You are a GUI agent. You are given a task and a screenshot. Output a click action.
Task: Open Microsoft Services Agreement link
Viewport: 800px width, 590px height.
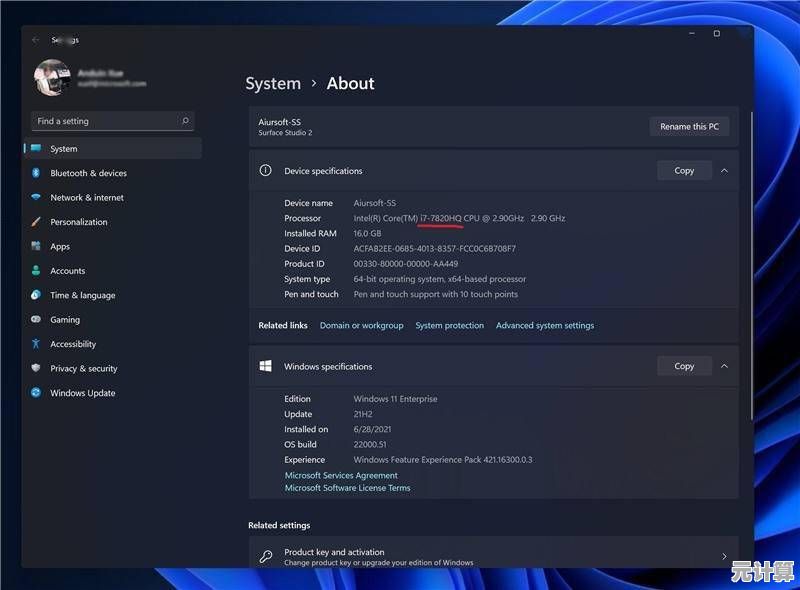coord(341,476)
